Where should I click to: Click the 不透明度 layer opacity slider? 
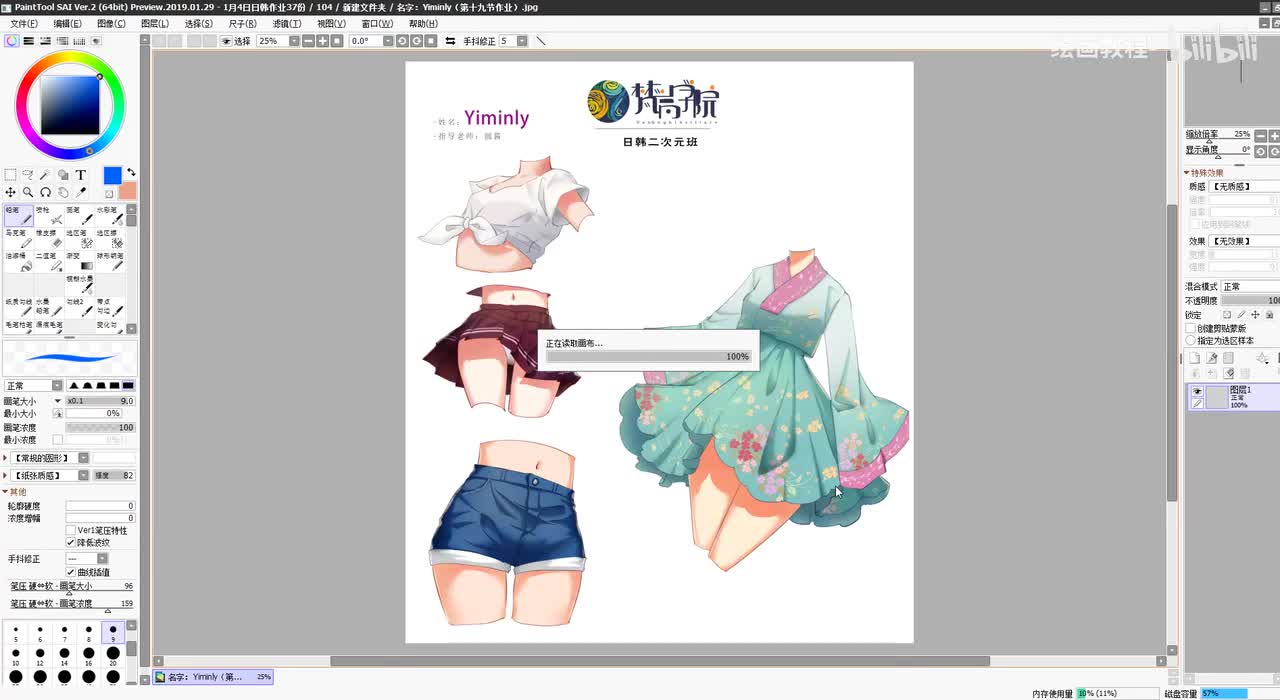click(x=1250, y=300)
